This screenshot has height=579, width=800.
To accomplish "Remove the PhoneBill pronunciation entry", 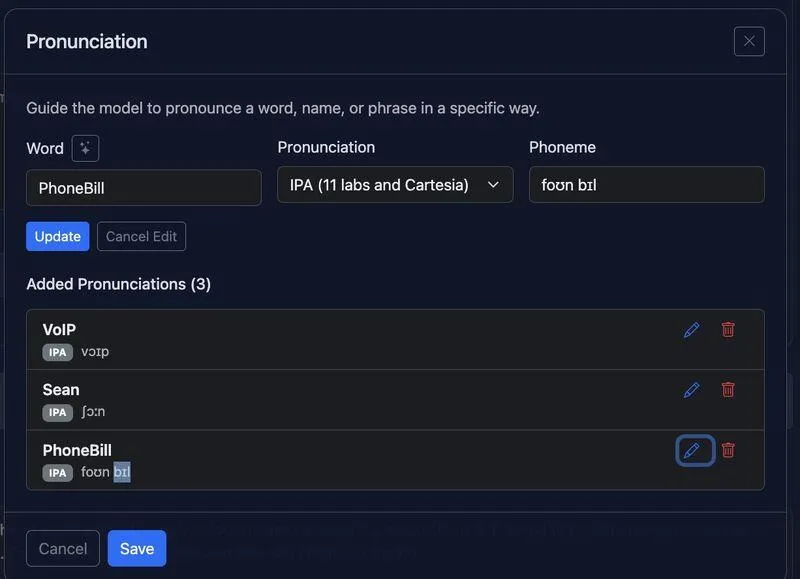I will click(x=728, y=450).
